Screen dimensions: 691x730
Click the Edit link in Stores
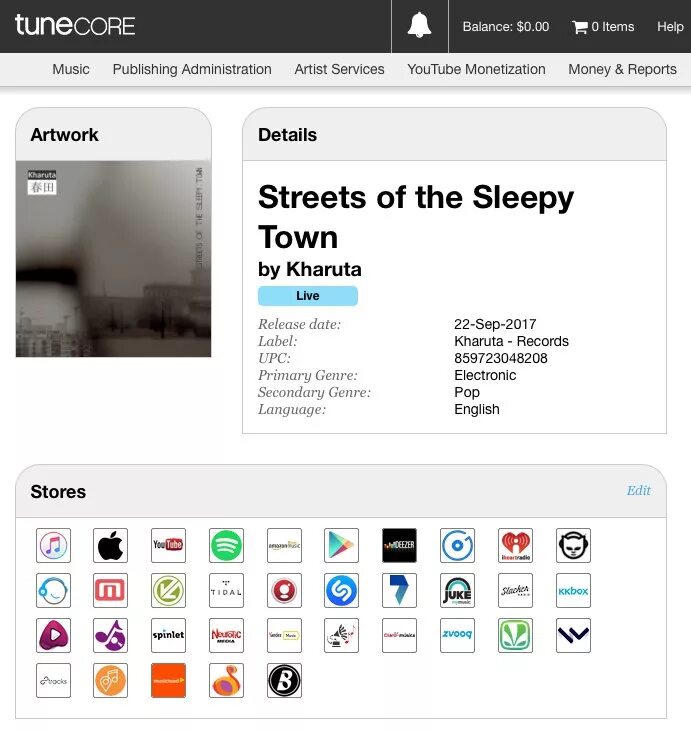click(638, 490)
